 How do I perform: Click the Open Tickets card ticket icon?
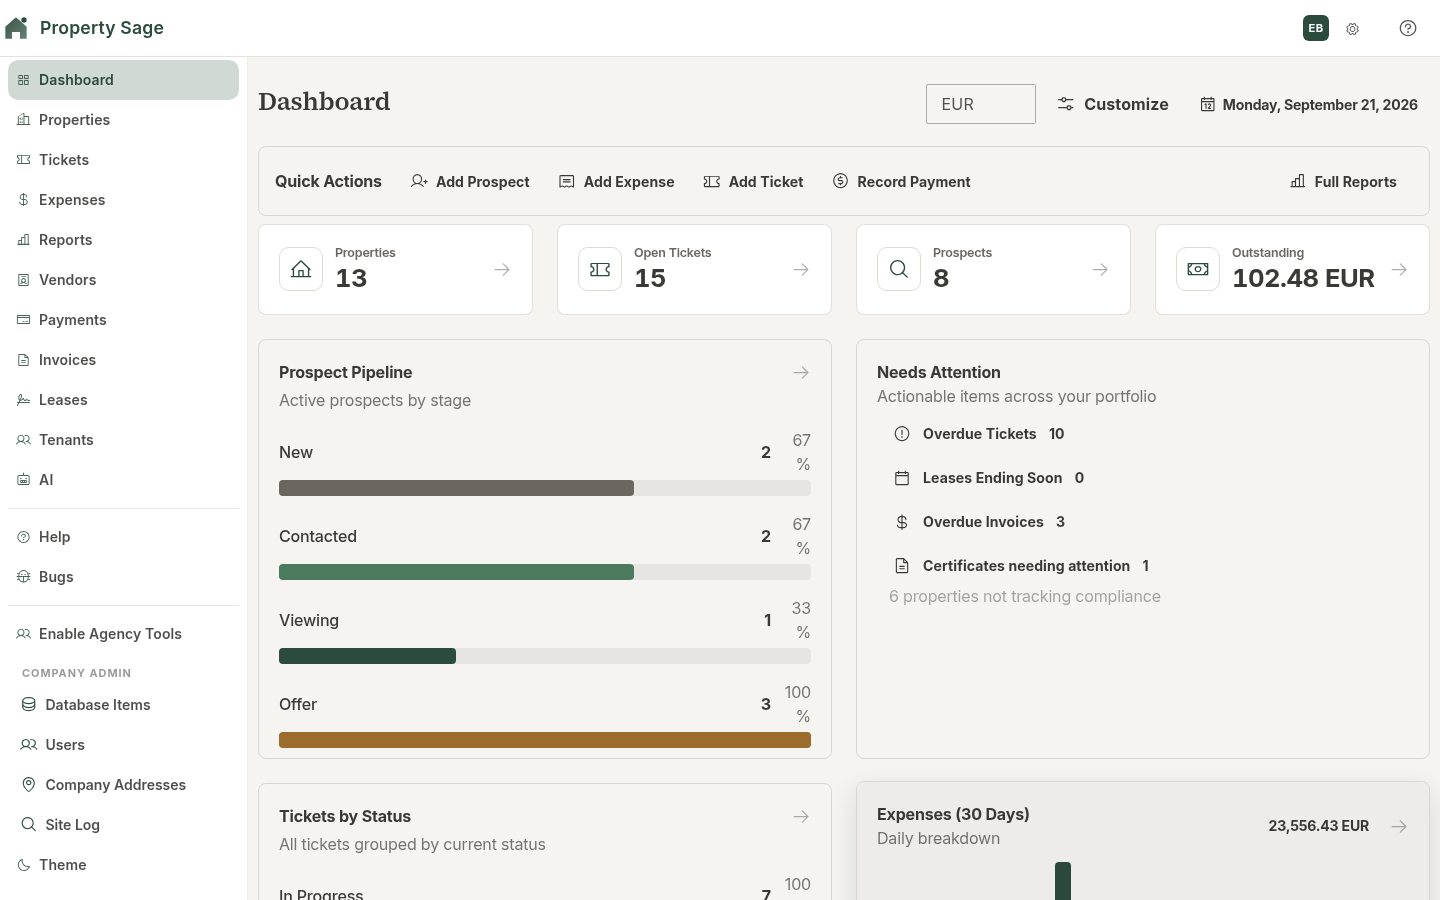[600, 269]
